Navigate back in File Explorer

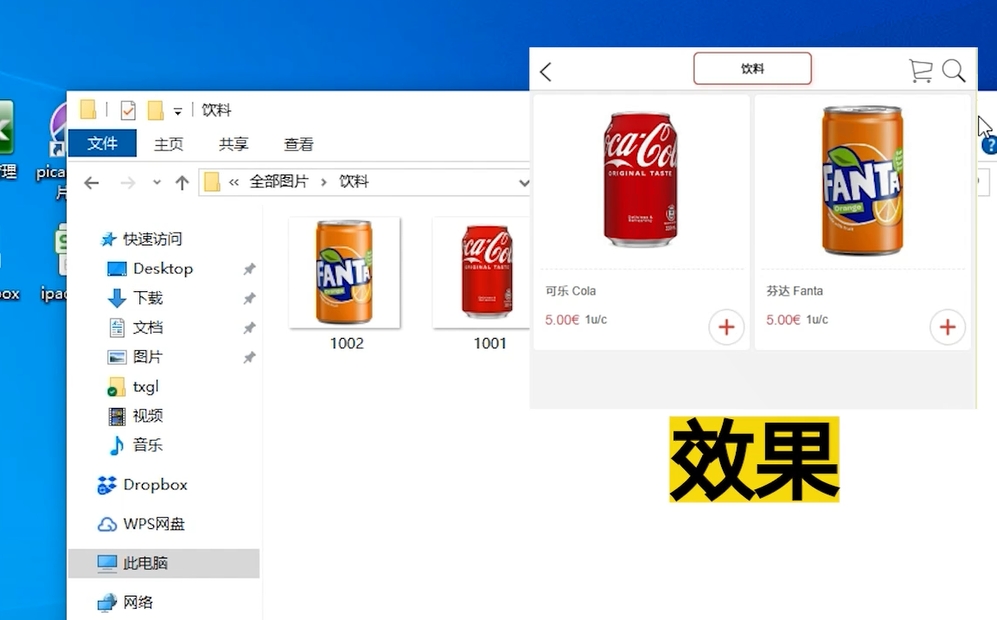[92, 183]
